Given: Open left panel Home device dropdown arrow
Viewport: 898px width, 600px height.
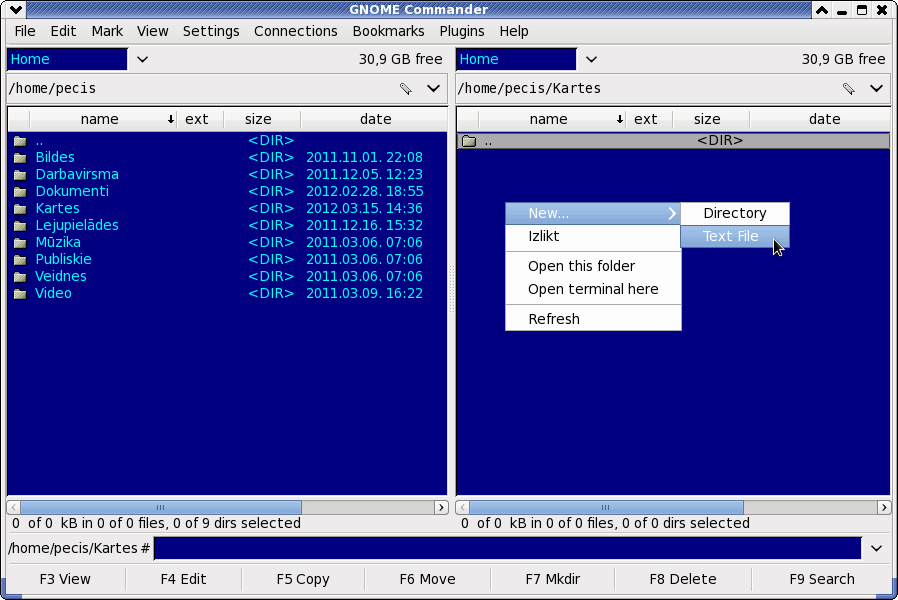Looking at the screenshot, I should click(x=143, y=59).
